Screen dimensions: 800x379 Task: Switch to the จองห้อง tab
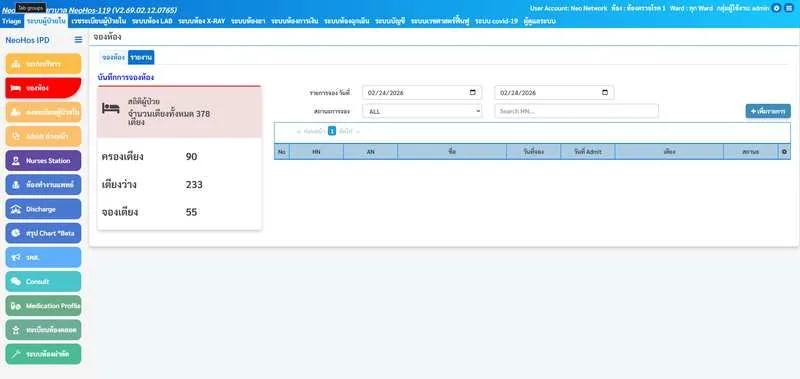click(113, 57)
